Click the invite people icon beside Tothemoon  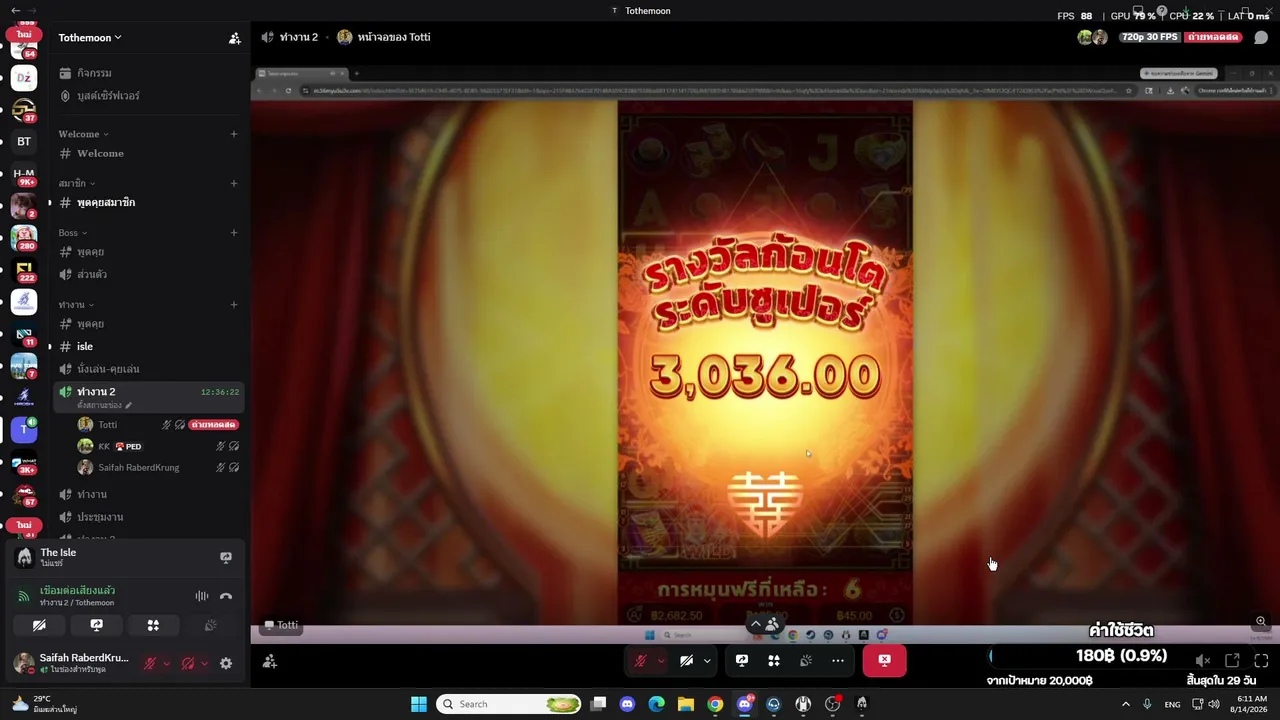click(x=234, y=38)
